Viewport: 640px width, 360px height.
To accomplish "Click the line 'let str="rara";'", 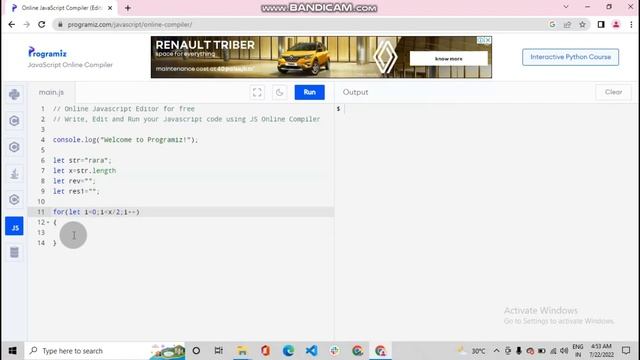I will point(82,160).
